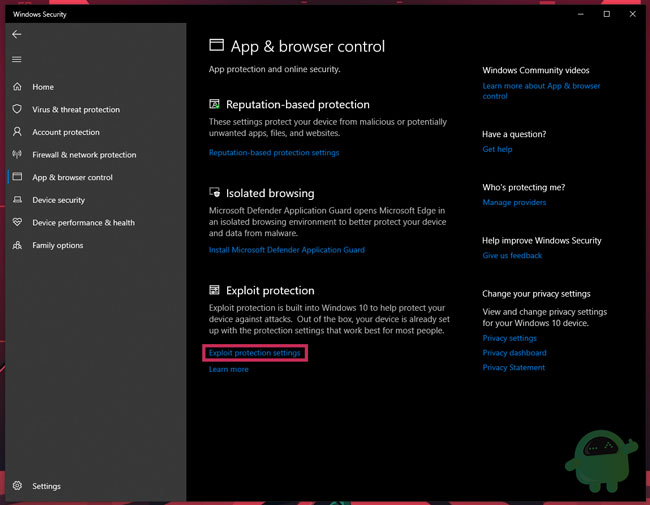Click Manage providers link
This screenshot has height=505, width=650.
click(514, 202)
